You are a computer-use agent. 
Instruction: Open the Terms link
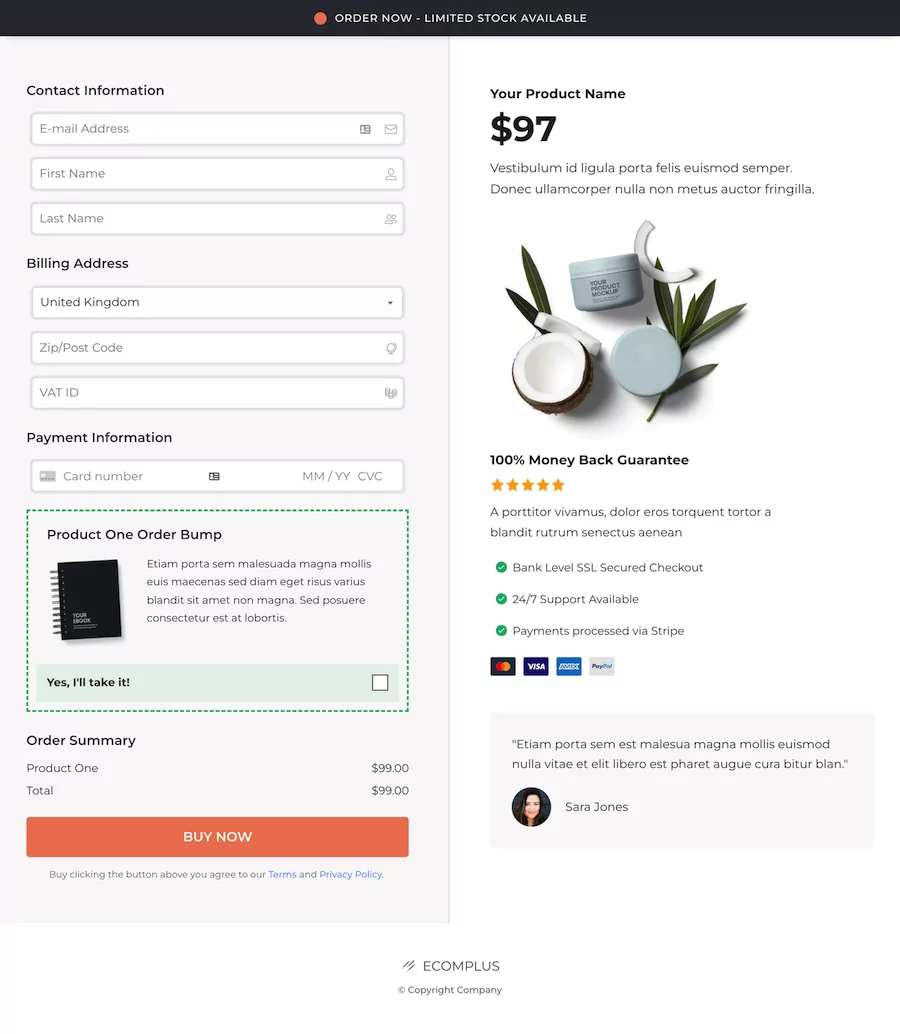282,874
